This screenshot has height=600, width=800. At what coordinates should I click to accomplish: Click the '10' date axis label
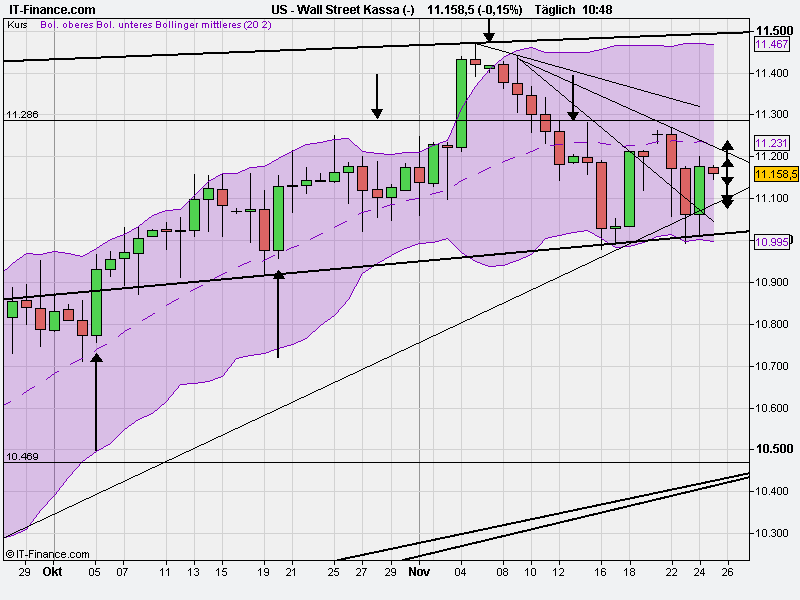531,572
